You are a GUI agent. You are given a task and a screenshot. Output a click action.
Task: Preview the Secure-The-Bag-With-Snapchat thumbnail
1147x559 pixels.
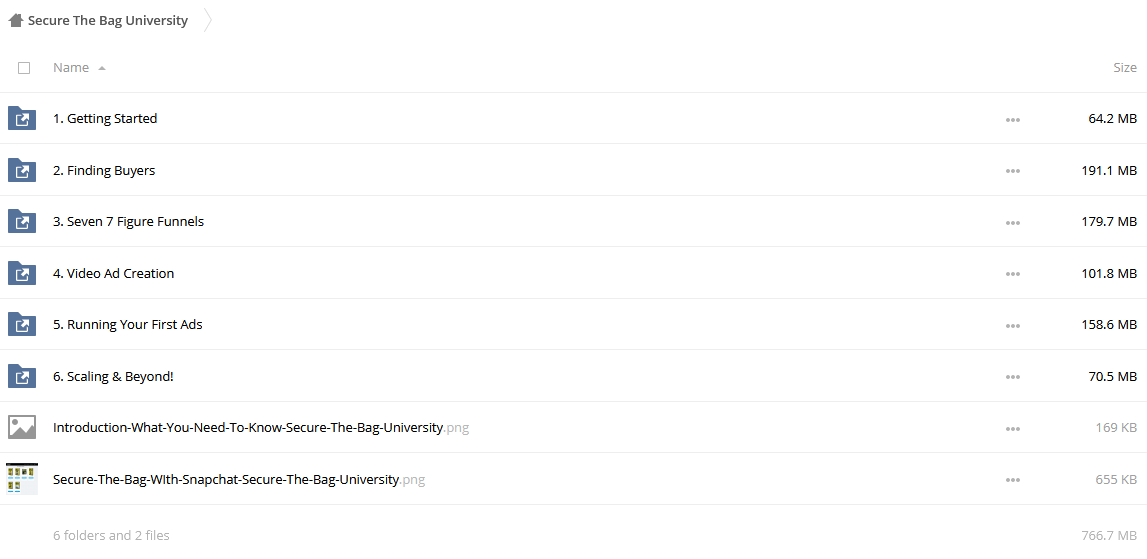click(22, 479)
